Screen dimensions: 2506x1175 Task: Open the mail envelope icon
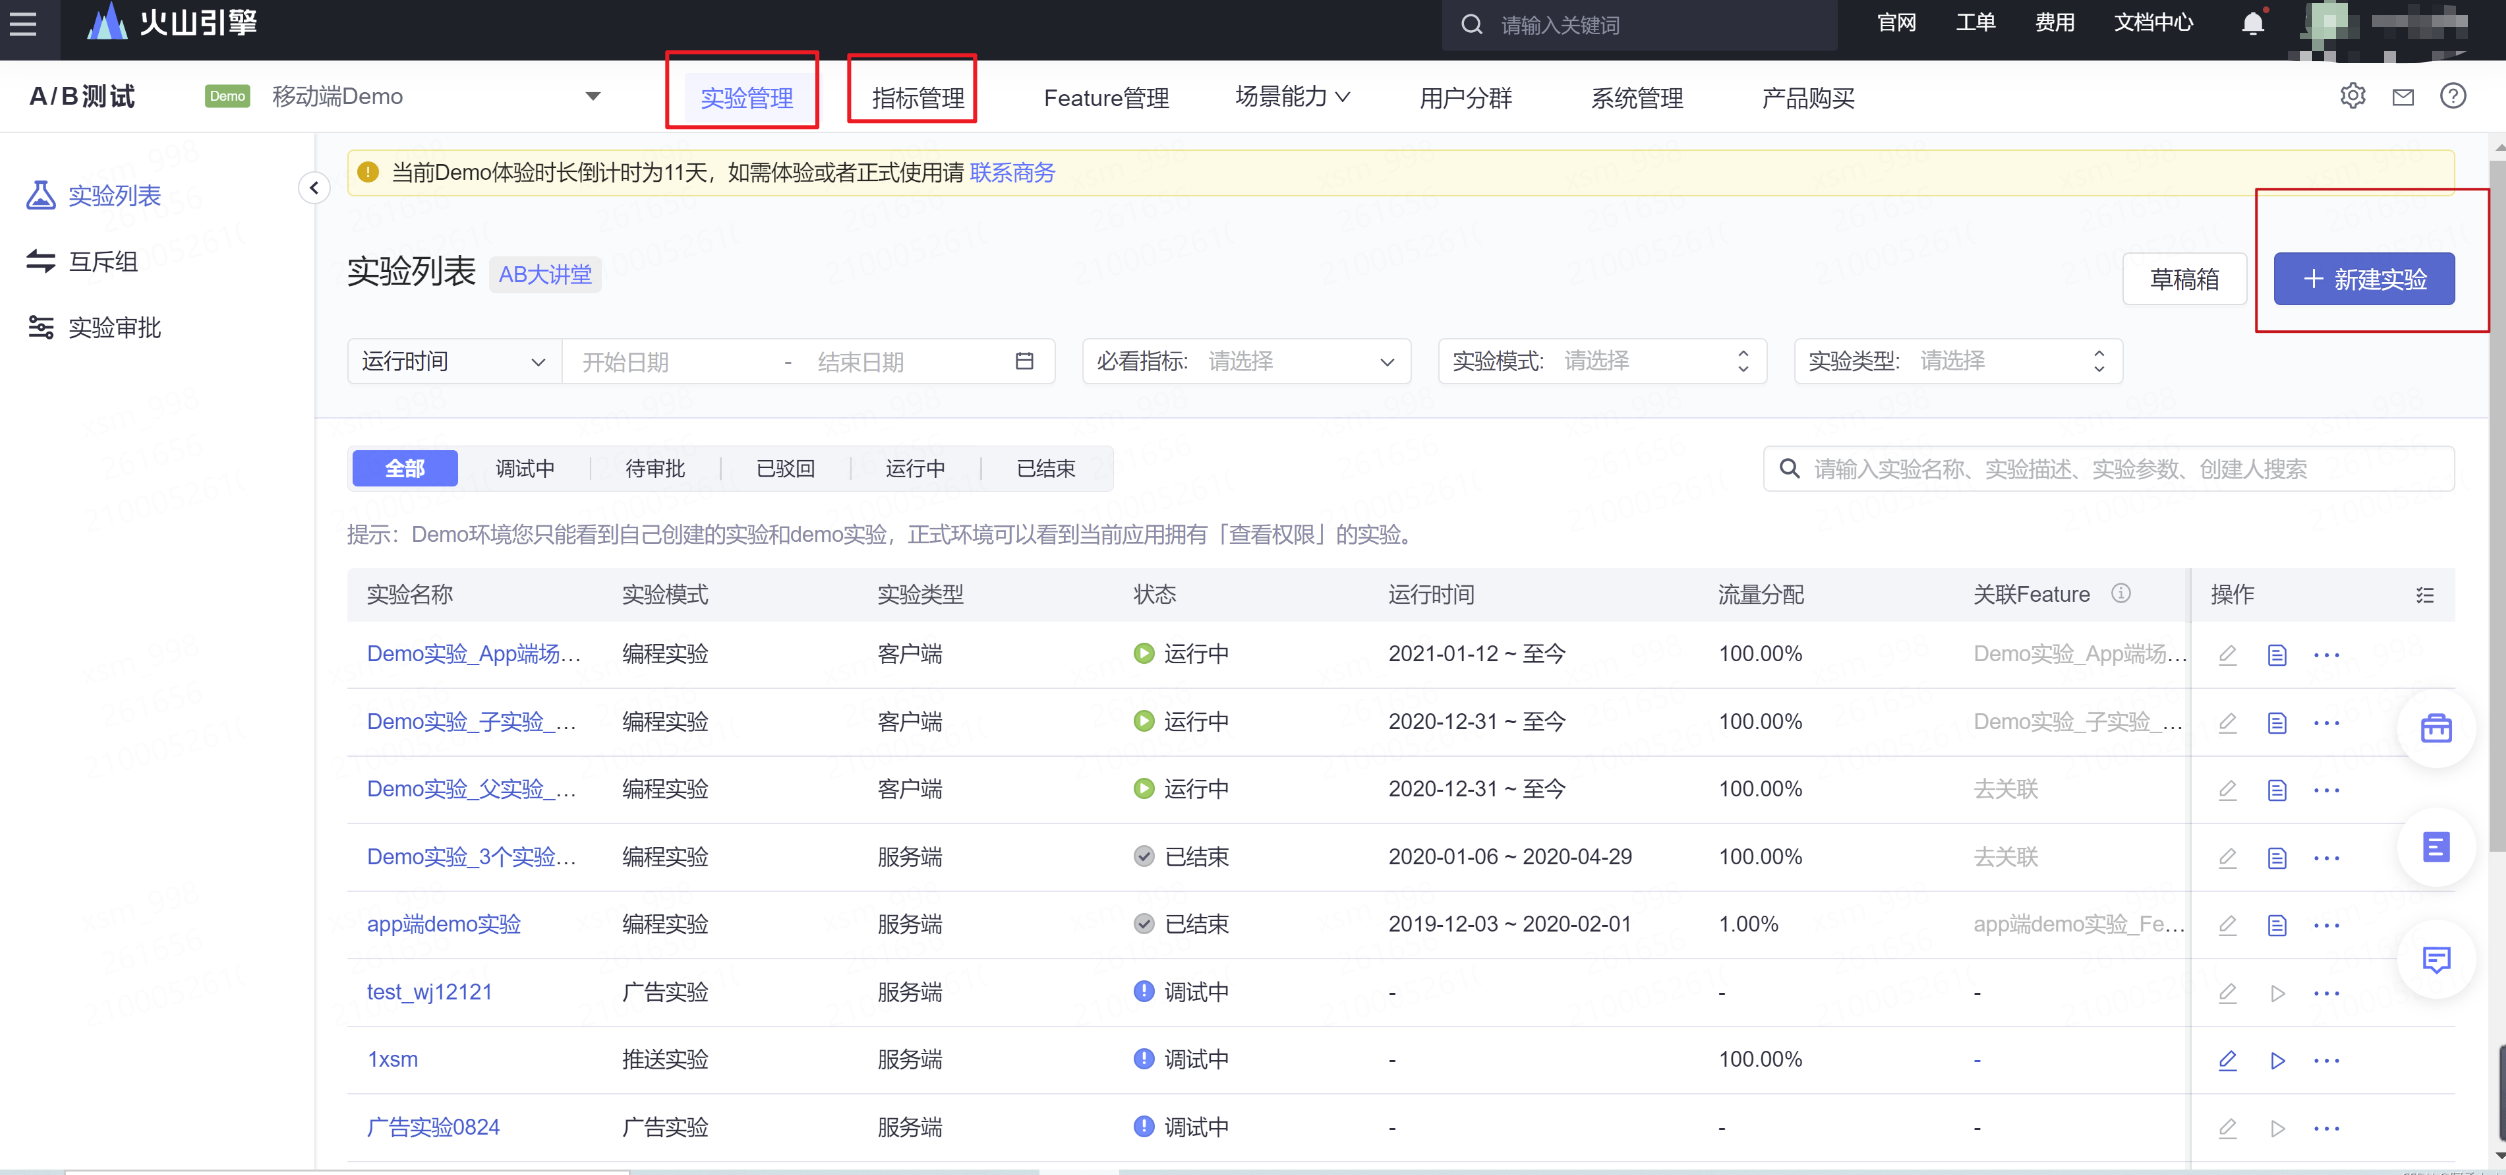2403,97
